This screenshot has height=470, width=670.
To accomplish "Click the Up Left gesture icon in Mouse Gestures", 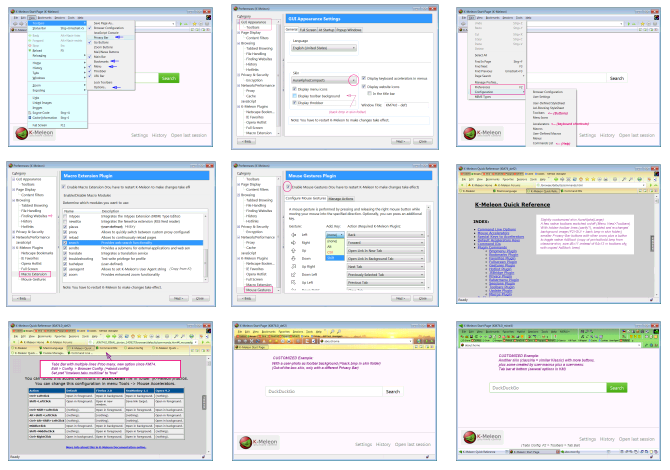I will pyautogui.click(x=293, y=282).
